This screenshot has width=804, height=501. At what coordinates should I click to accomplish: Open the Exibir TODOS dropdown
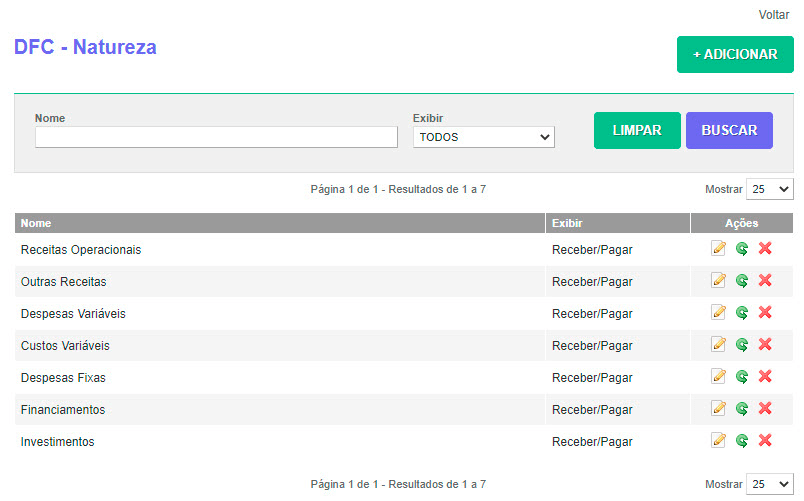pos(483,137)
